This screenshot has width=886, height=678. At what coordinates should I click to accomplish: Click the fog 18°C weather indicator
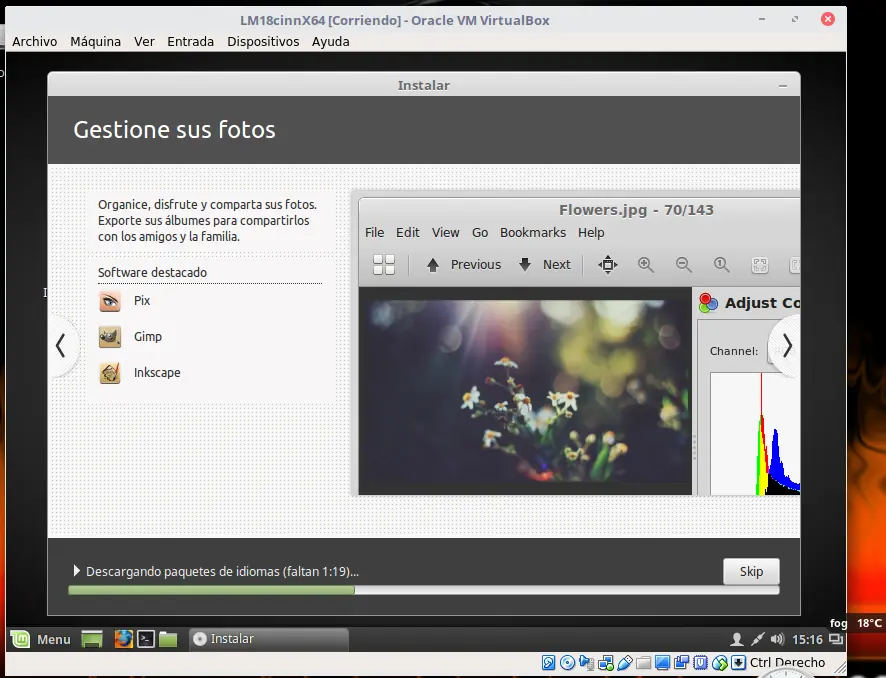click(x=856, y=623)
